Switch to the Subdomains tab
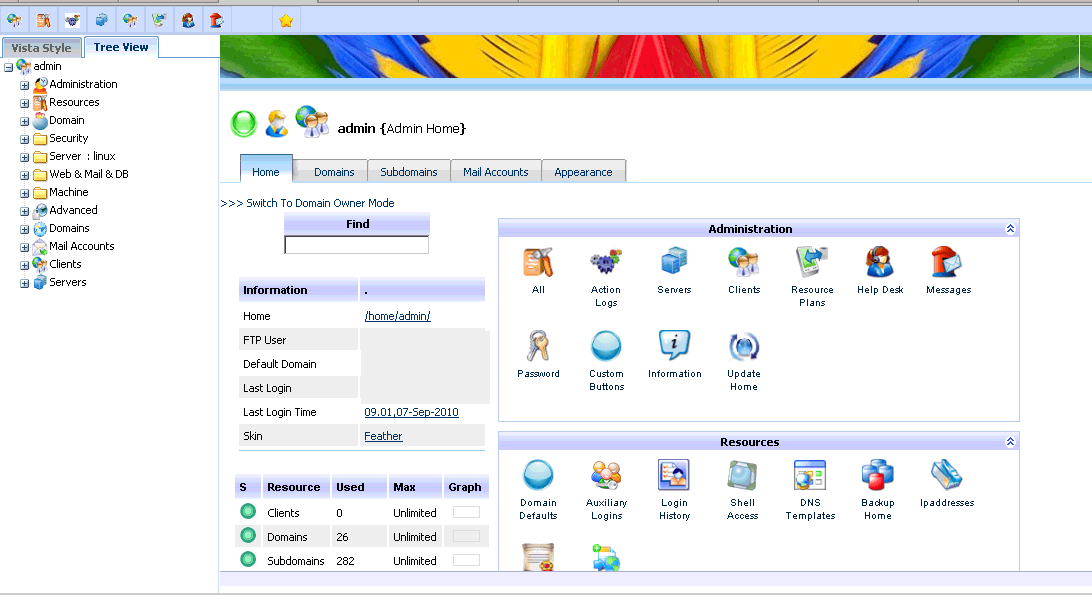Image resolution: width=1092 pixels, height=595 pixels. pos(409,172)
